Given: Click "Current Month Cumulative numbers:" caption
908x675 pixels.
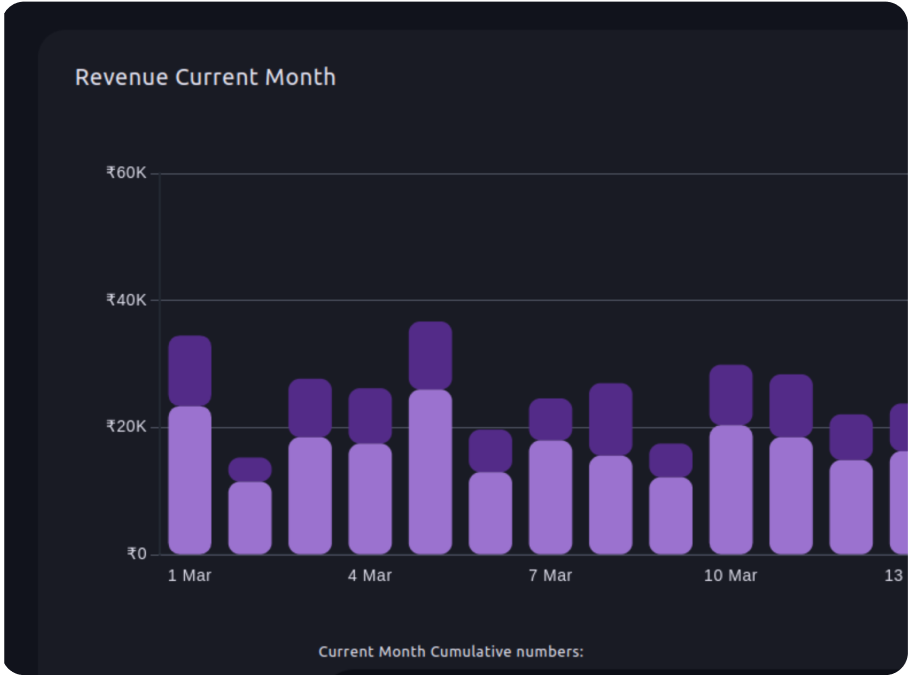Looking at the screenshot, I should pos(451,652).
